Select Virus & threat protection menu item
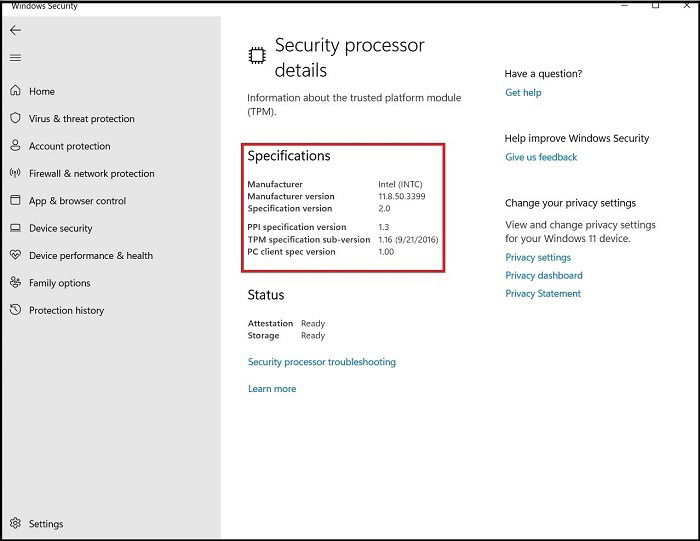Viewport: 700px width, 541px height. [82, 119]
